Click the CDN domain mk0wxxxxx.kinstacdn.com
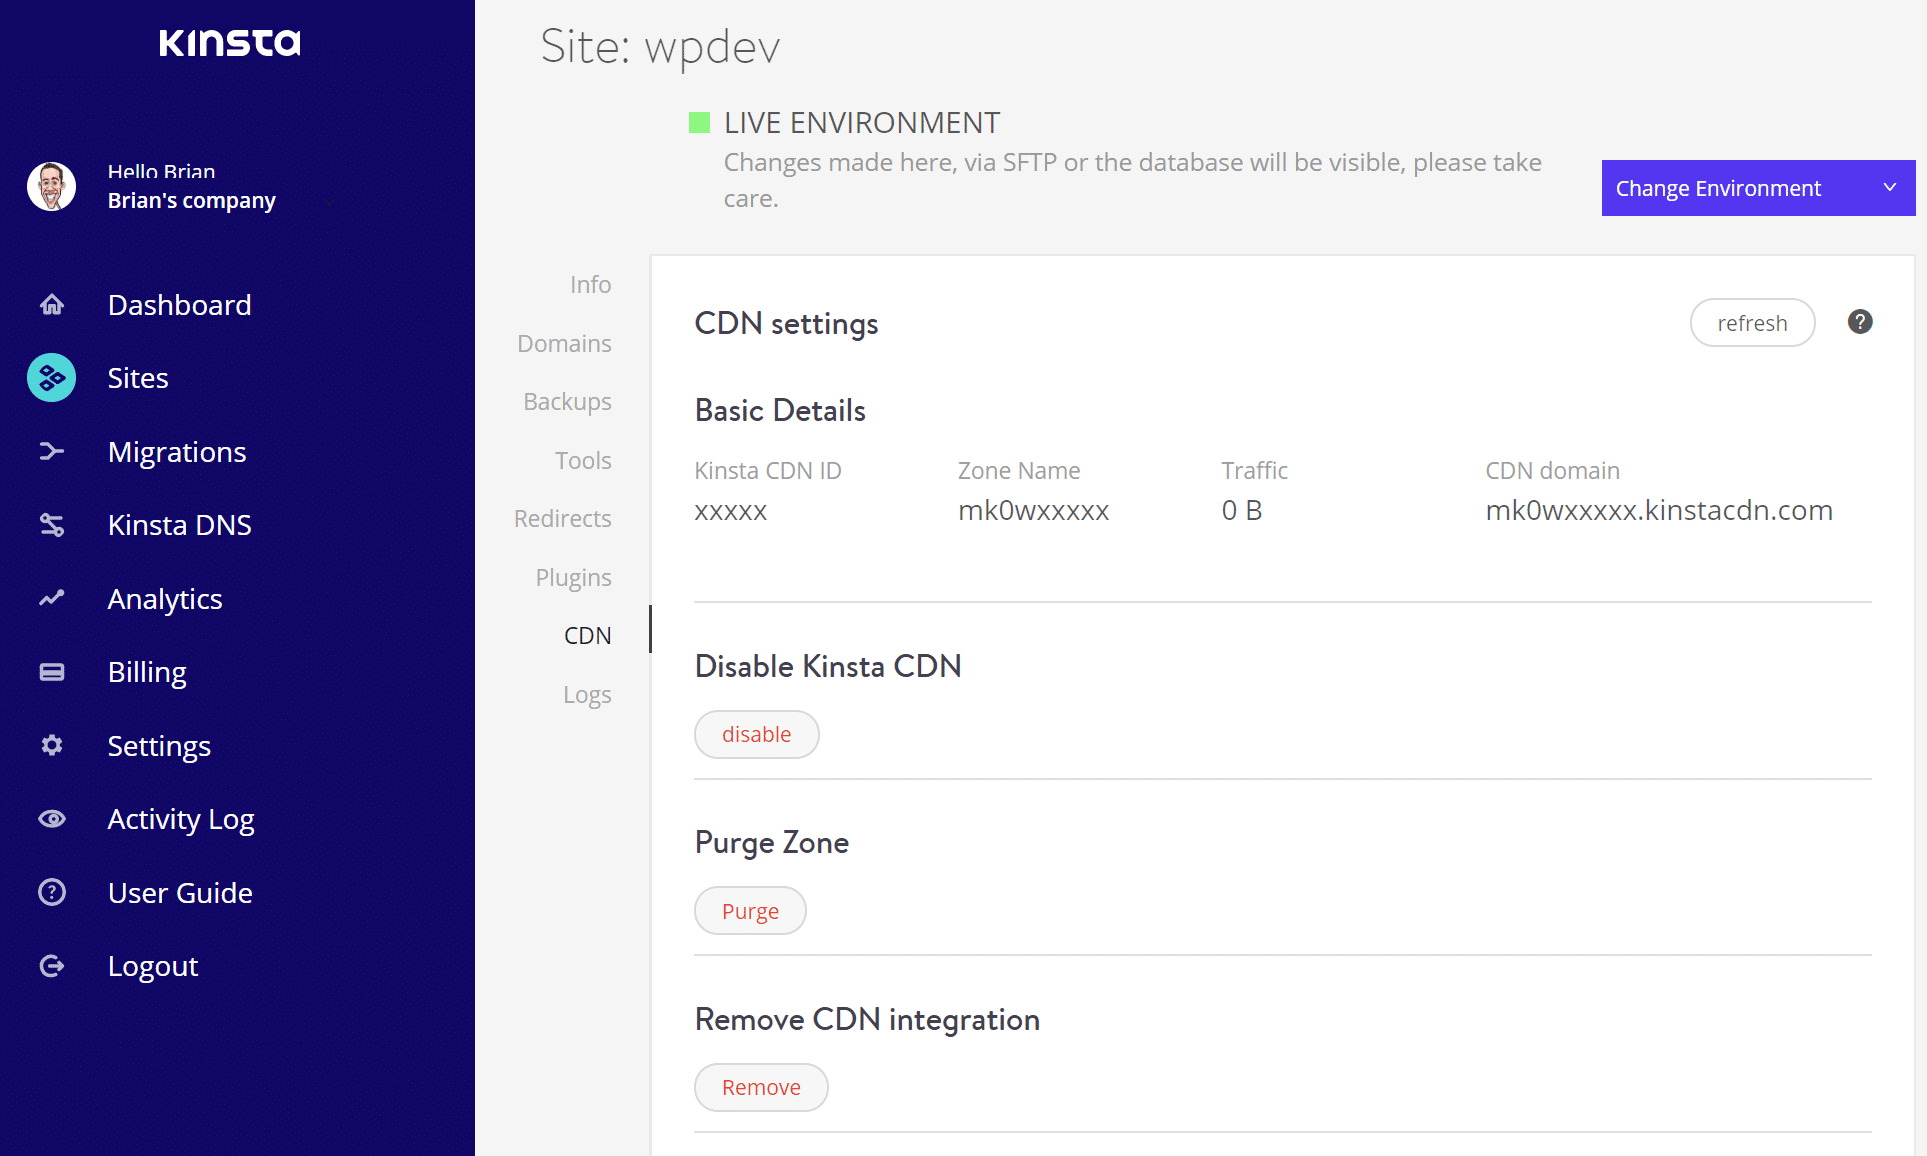 pyautogui.click(x=1659, y=510)
